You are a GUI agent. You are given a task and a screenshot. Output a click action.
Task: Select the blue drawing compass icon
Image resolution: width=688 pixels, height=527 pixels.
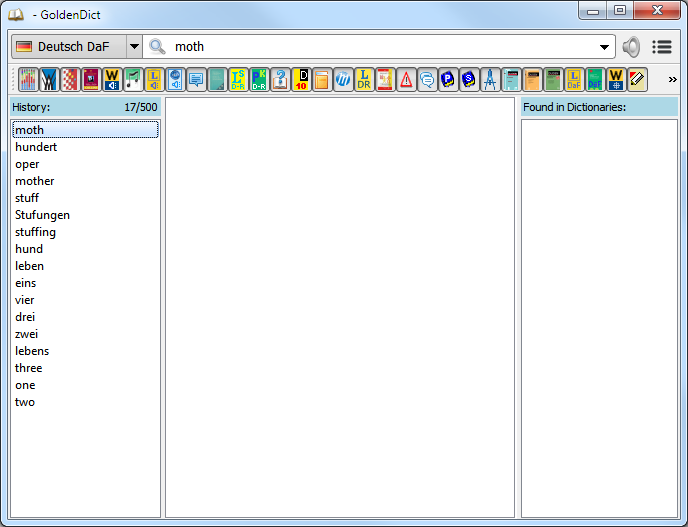(x=490, y=79)
